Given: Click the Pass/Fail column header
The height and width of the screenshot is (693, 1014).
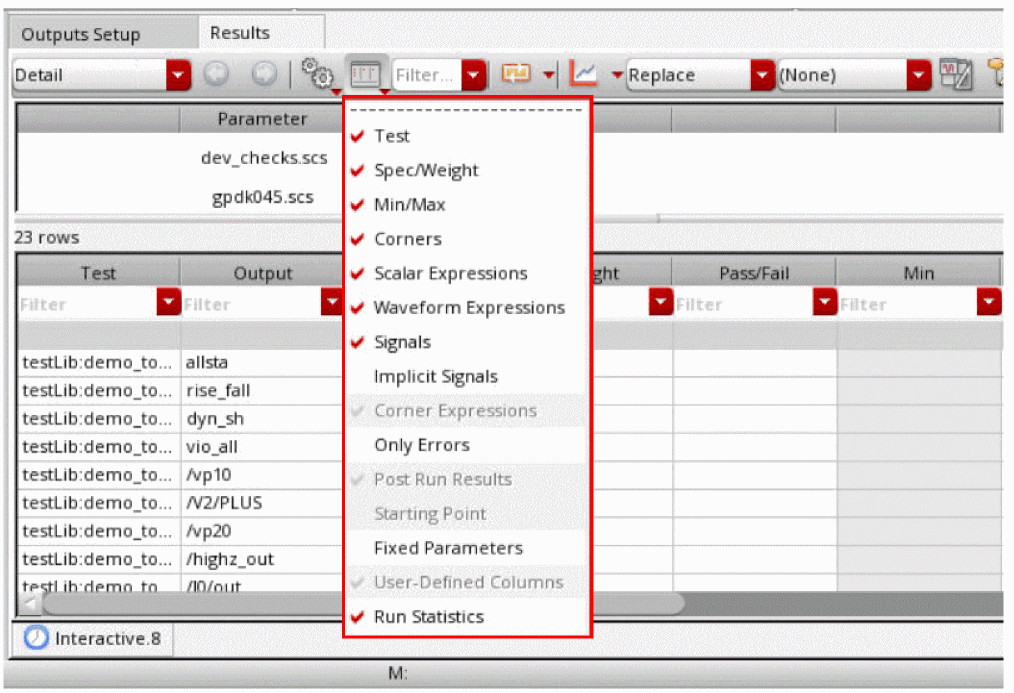Looking at the screenshot, I should point(754,273).
